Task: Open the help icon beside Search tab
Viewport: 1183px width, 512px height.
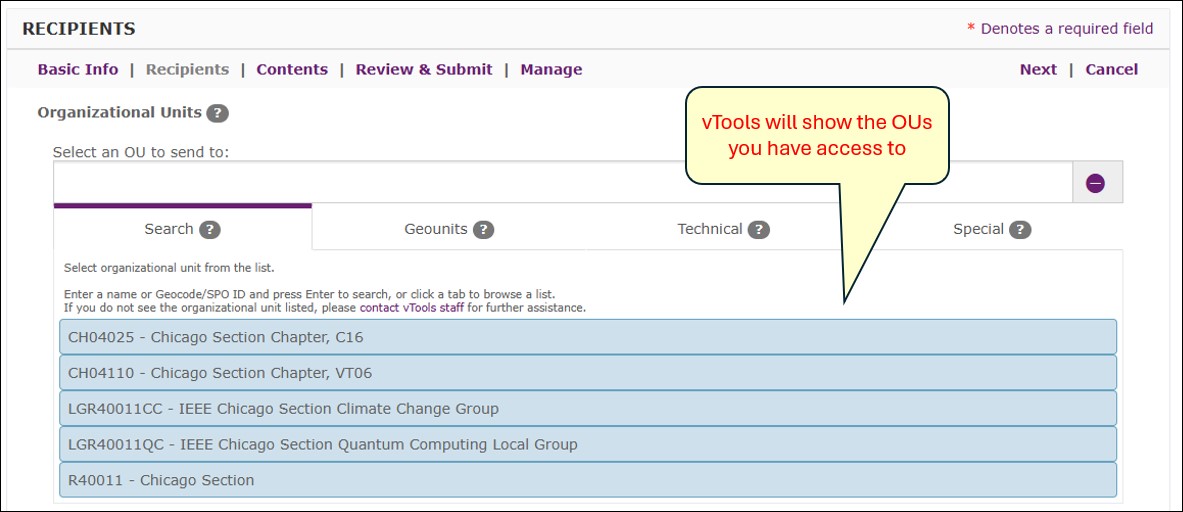Action: [x=210, y=229]
